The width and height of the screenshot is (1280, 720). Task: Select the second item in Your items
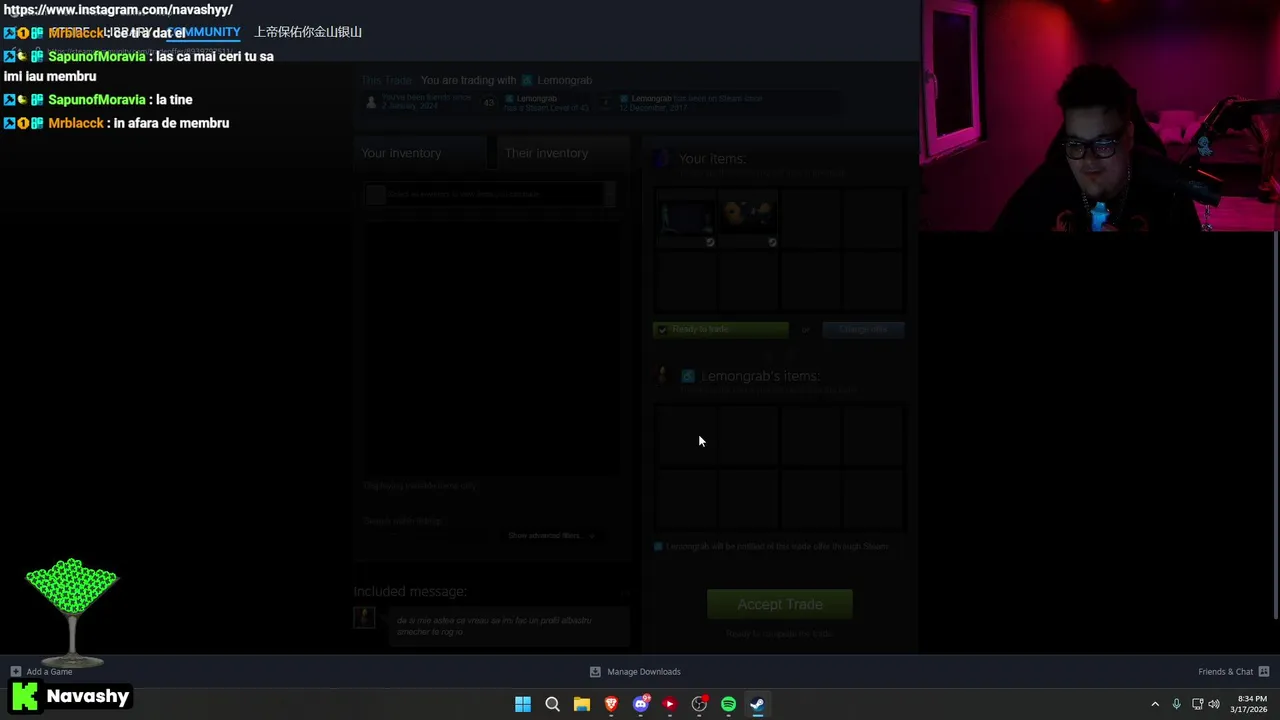[748, 217]
